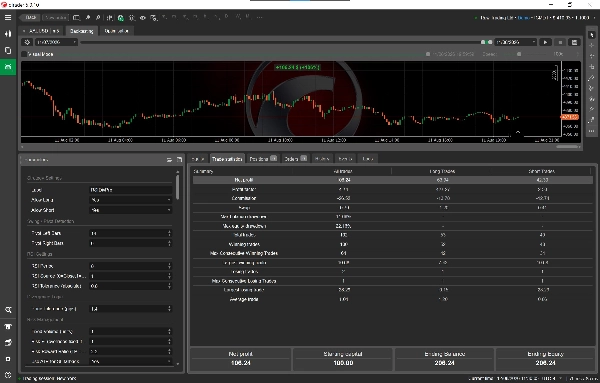Click the Max Consecutive Winning Trades row
The height and width of the screenshot is (383, 600).
click(393, 253)
